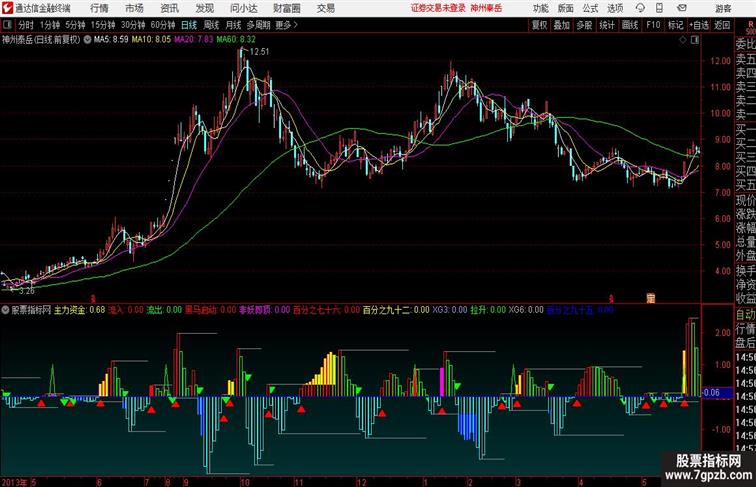Click the diamond icon above the chart
756x487 pixels.
pyautogui.click(x=683, y=40)
